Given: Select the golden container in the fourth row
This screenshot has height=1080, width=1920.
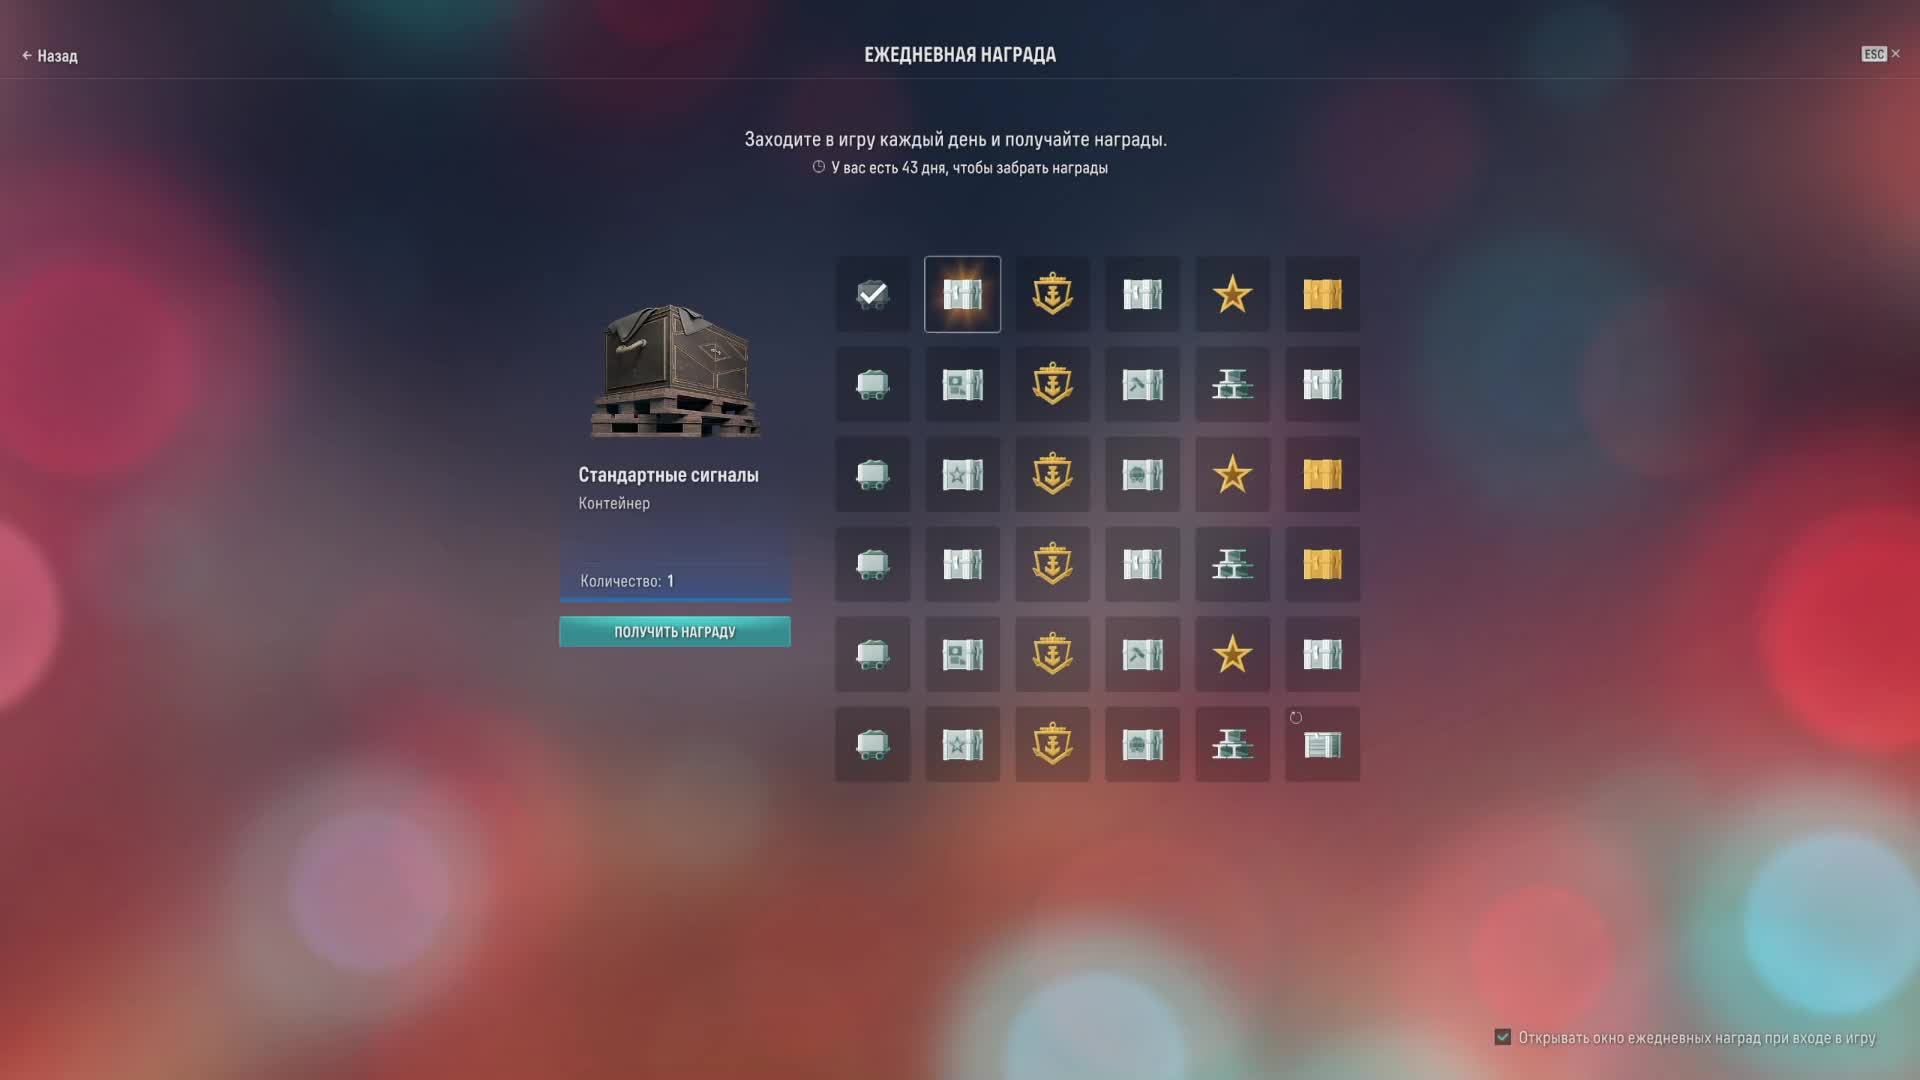Looking at the screenshot, I should (x=1322, y=564).
